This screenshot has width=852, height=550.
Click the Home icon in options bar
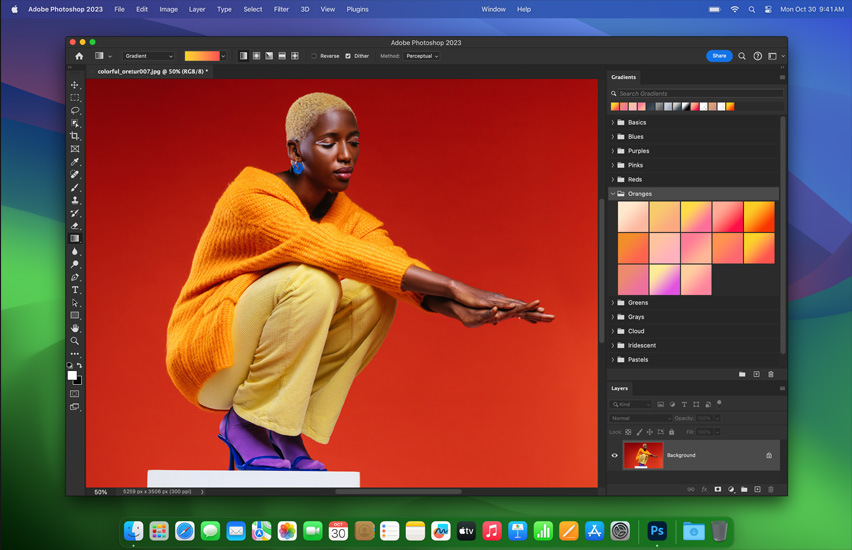point(79,56)
